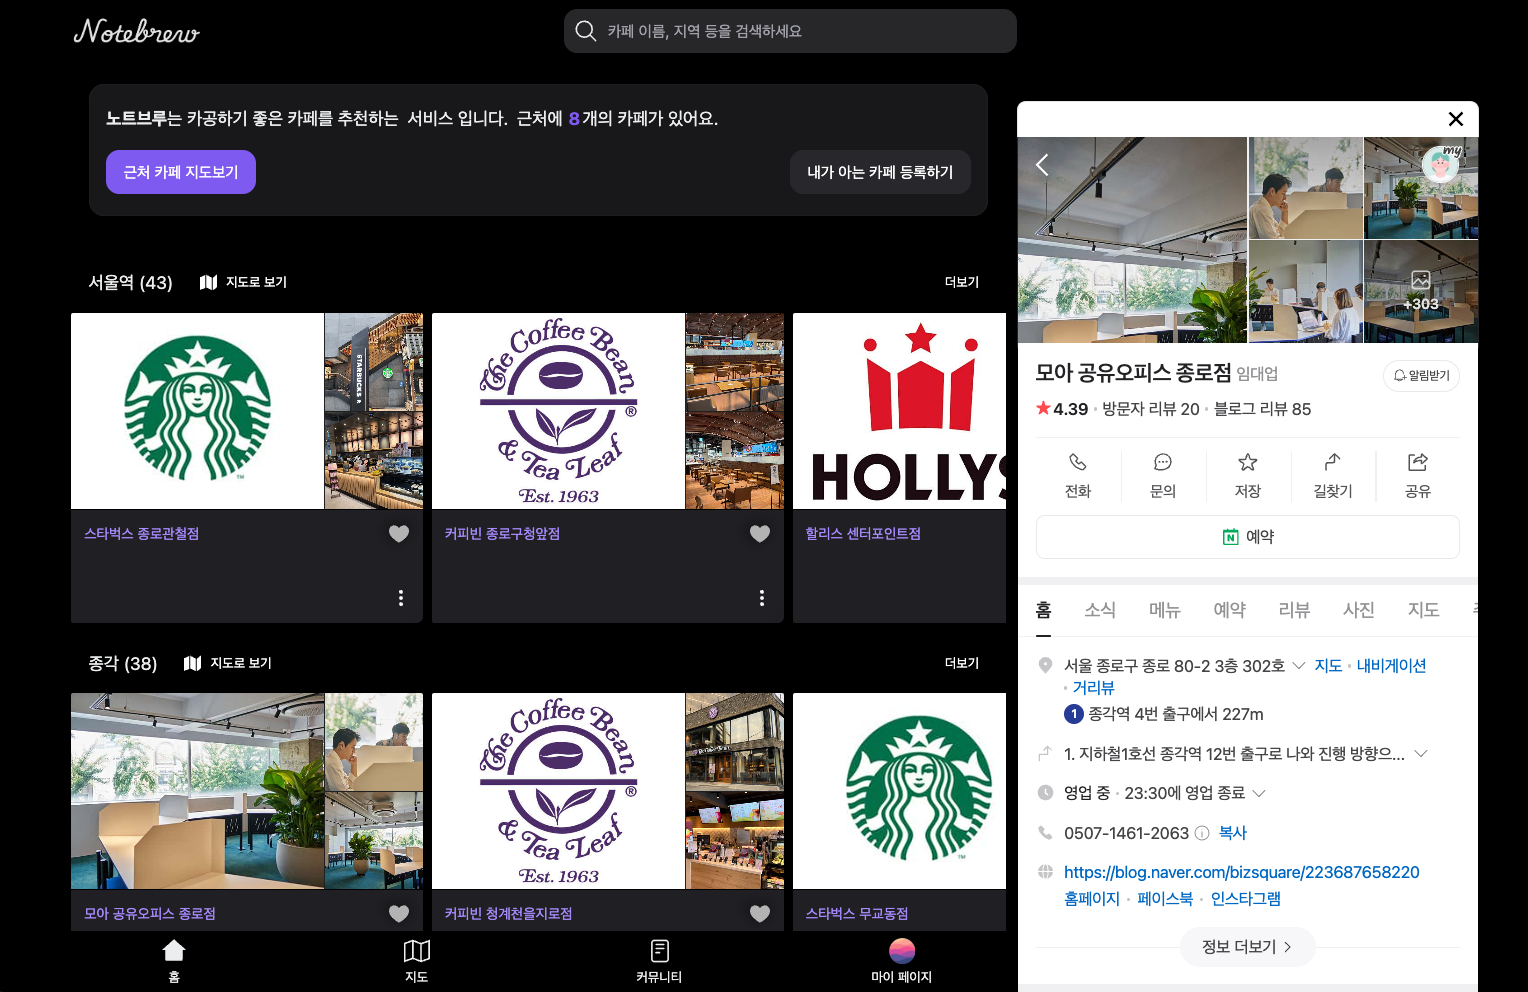Click the 방문자 리뷰 20 text
Screen dimensions: 1528x992
pyautogui.click(x=1151, y=409)
